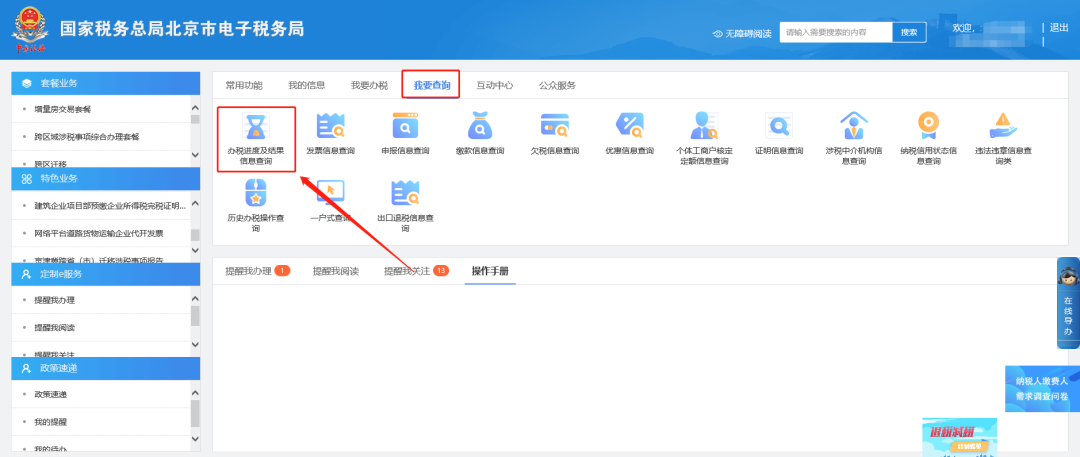Image resolution: width=1080 pixels, height=457 pixels.
Task: Open 纳税信用状态信息查询 medal icon
Action: [928, 125]
